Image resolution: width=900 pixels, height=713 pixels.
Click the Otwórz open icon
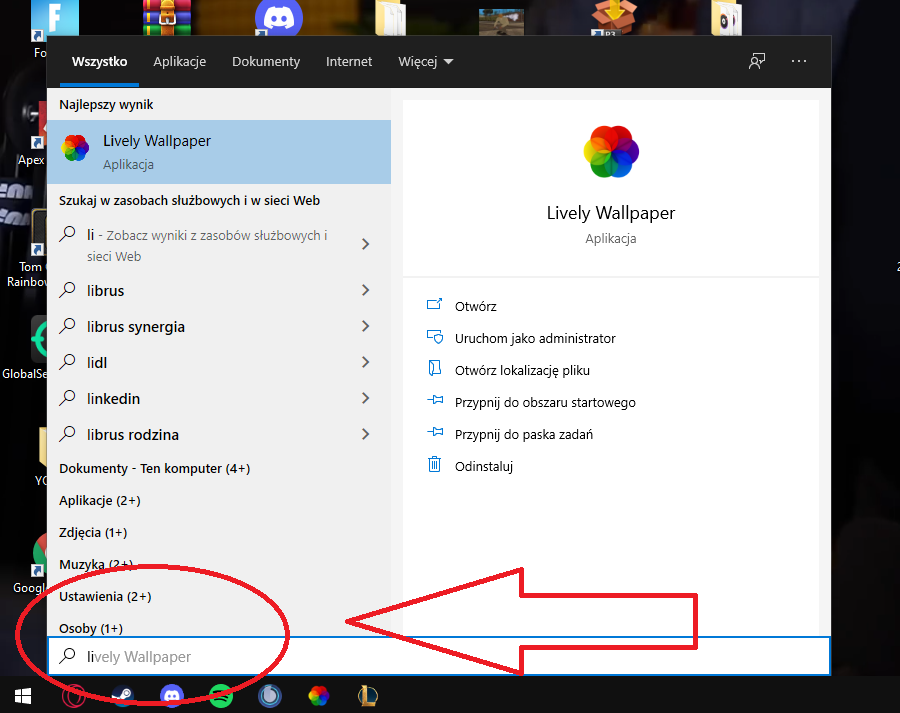pos(435,304)
